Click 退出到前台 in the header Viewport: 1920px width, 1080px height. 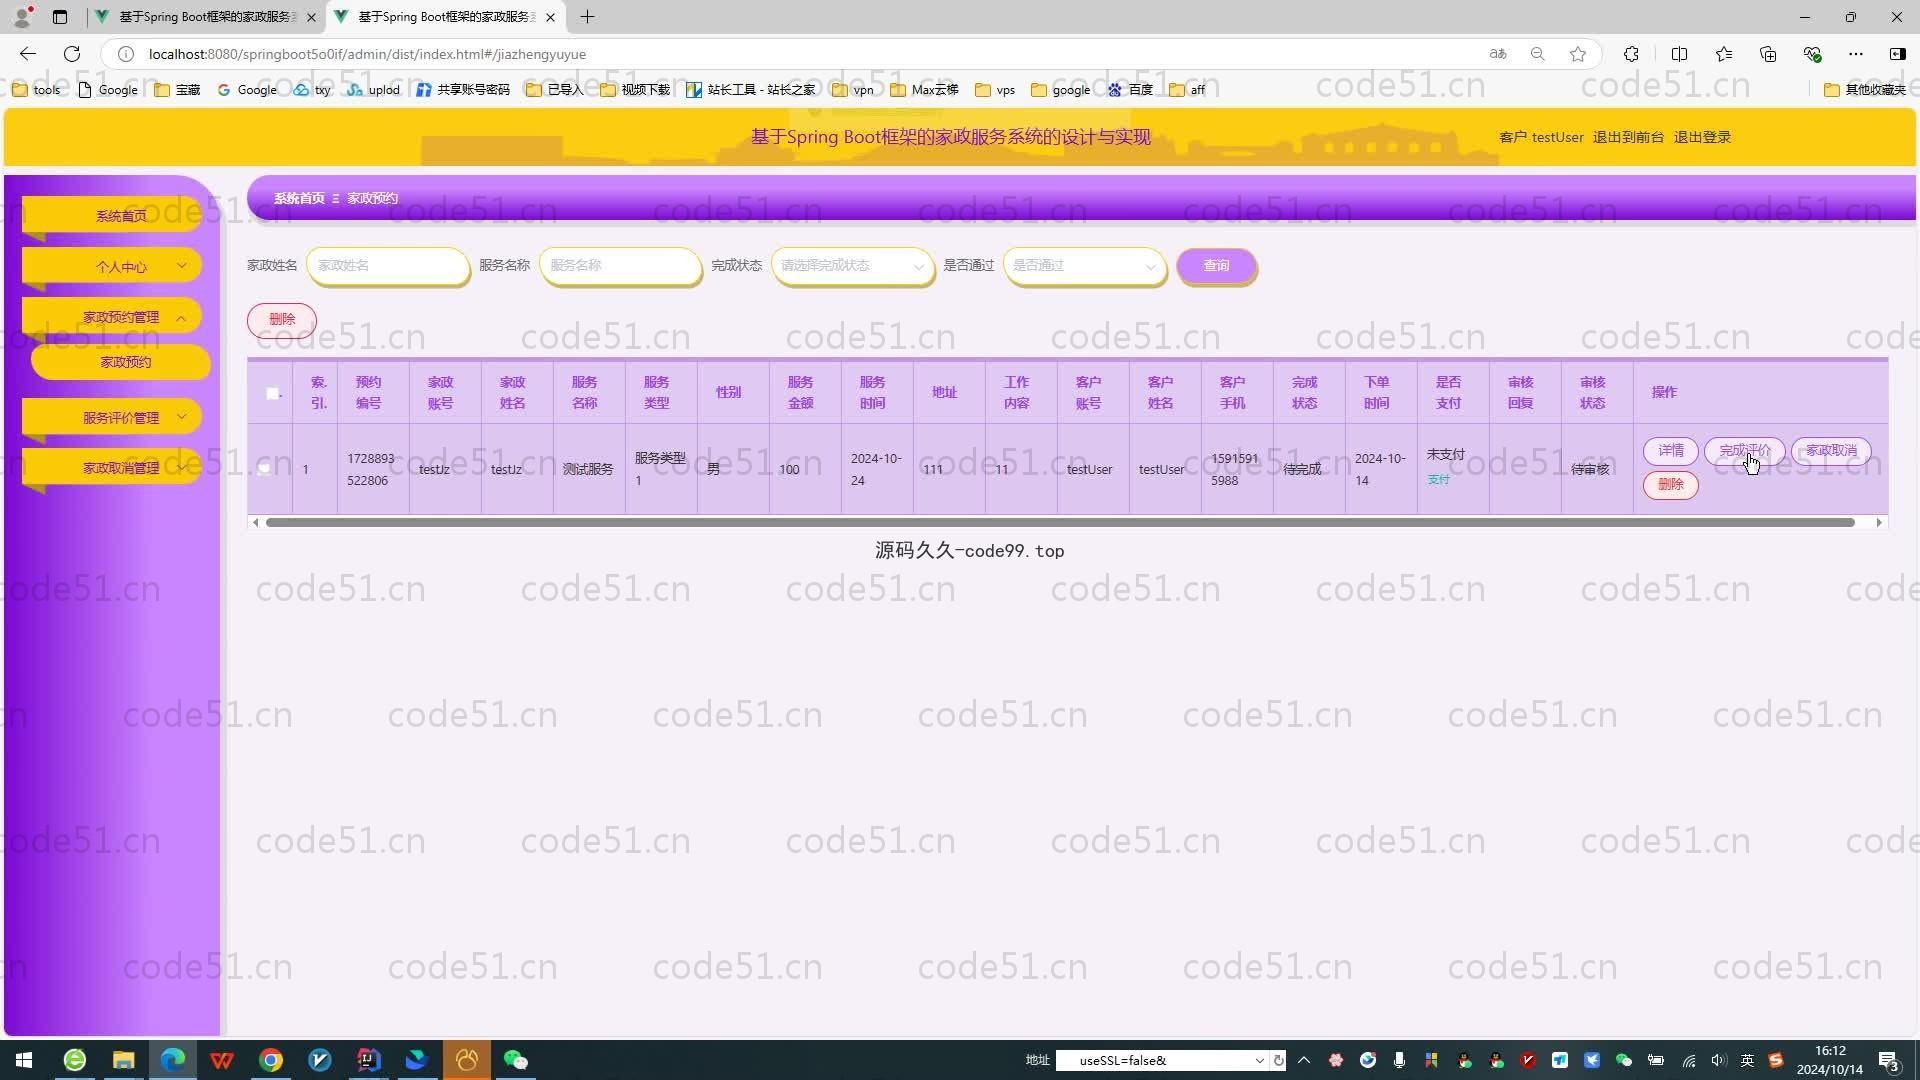tap(1628, 137)
